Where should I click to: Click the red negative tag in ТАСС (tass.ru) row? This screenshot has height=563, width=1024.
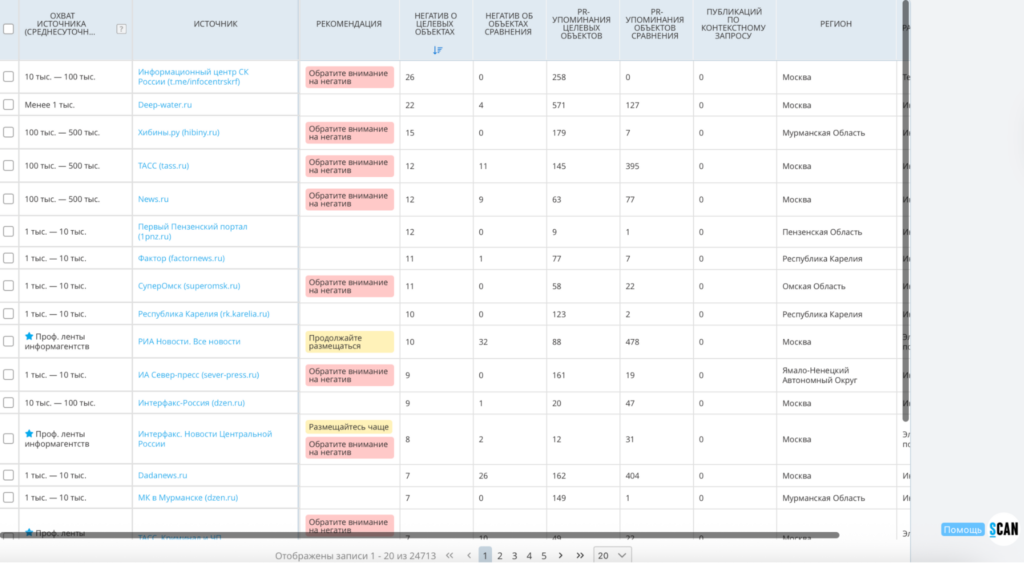pyautogui.click(x=349, y=166)
